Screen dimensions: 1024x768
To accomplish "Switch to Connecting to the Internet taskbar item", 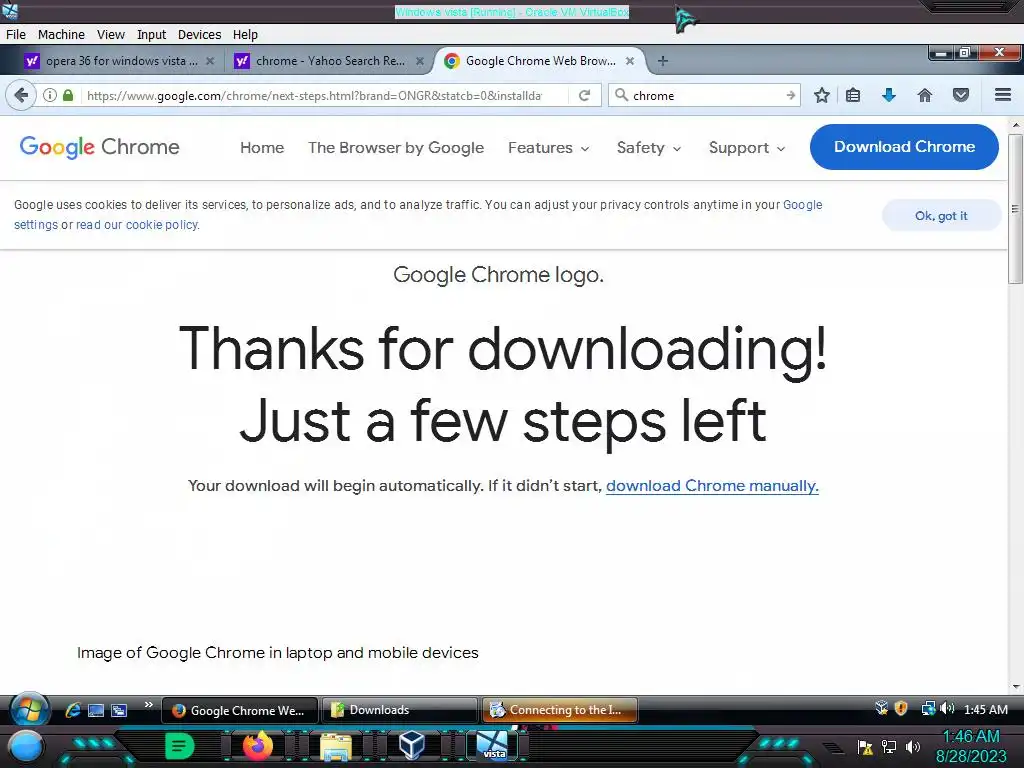I will point(560,710).
